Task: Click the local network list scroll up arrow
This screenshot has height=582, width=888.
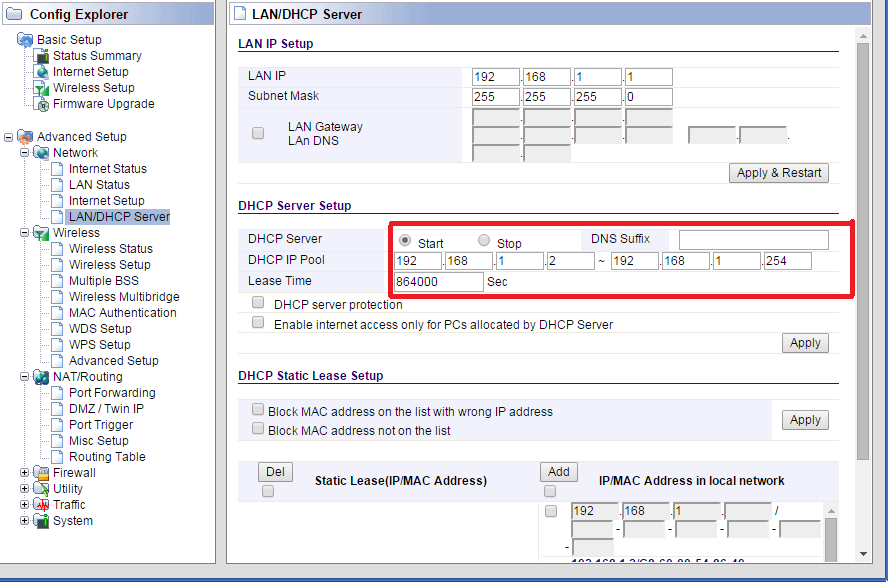Action: (831, 511)
